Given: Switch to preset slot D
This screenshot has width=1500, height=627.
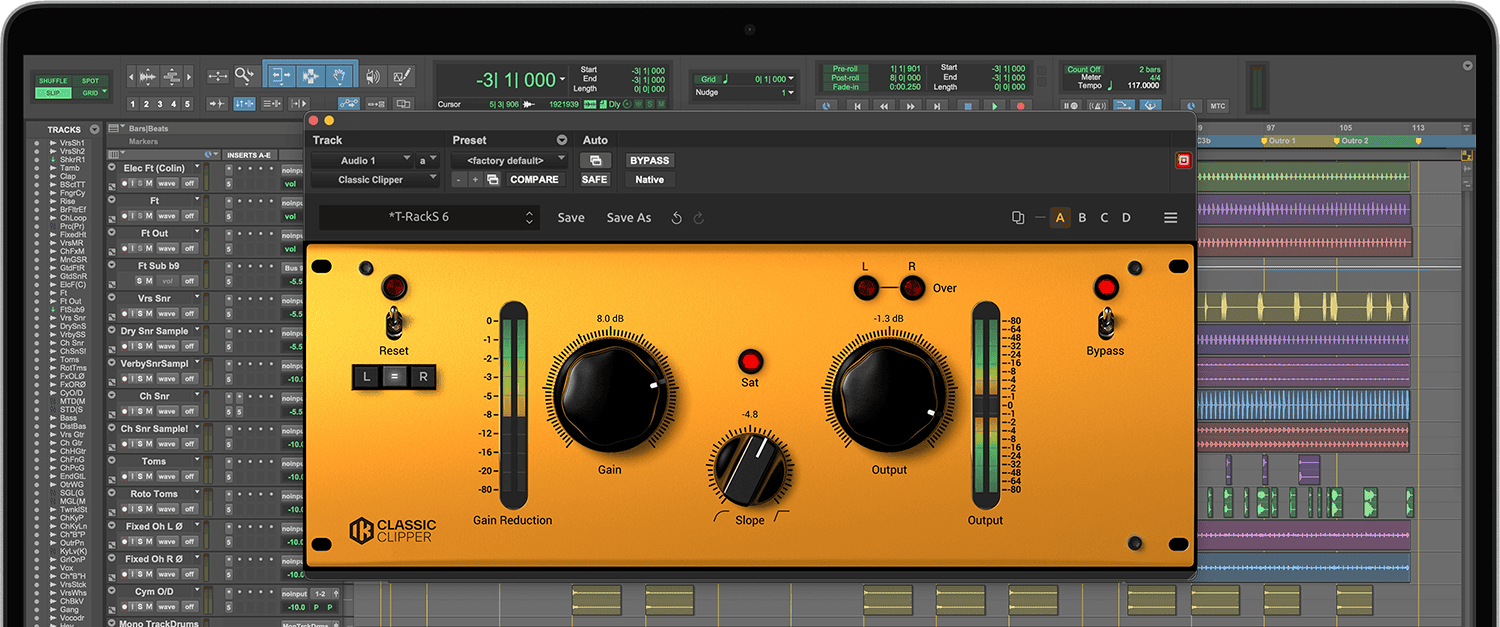Looking at the screenshot, I should coord(1126,218).
